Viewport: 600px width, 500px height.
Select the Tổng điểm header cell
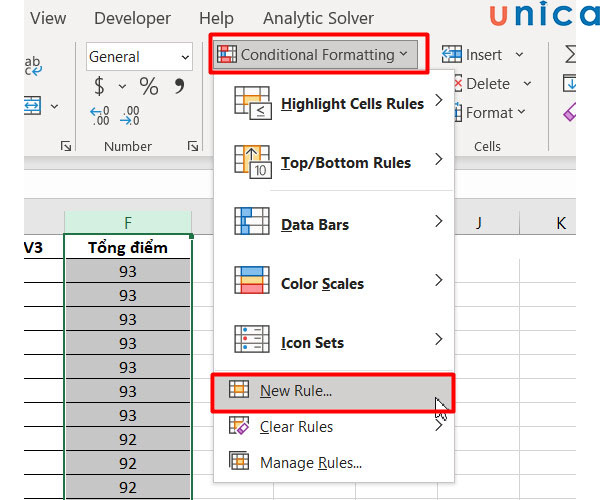point(127,247)
